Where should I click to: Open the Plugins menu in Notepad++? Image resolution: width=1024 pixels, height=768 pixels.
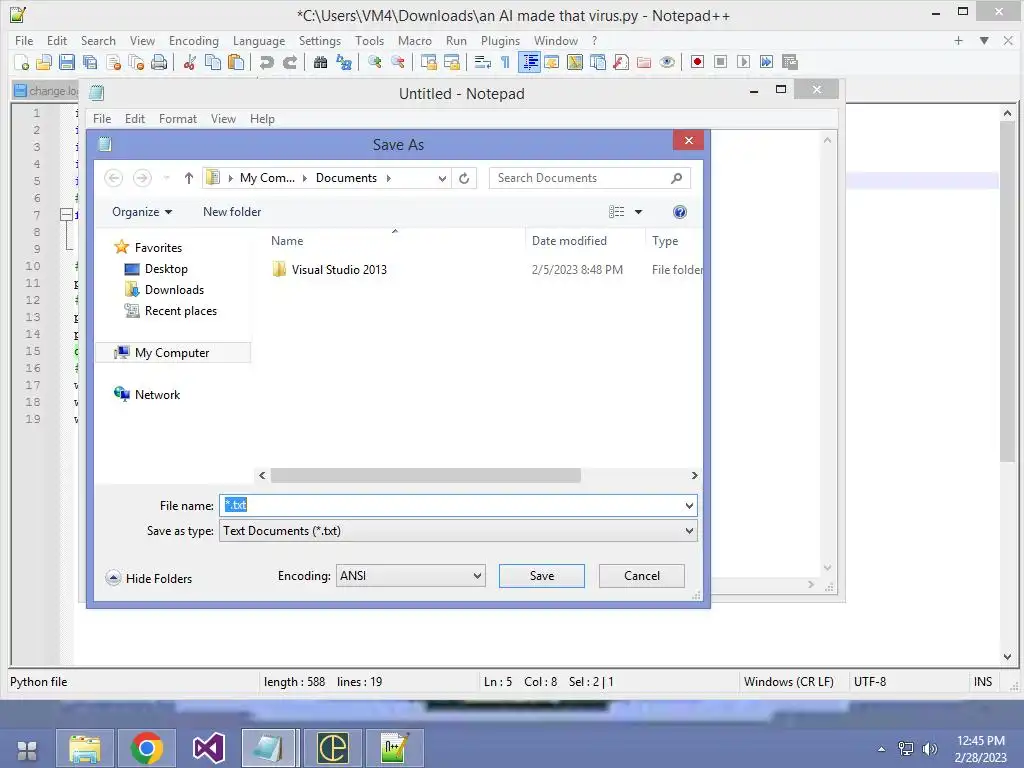click(500, 40)
